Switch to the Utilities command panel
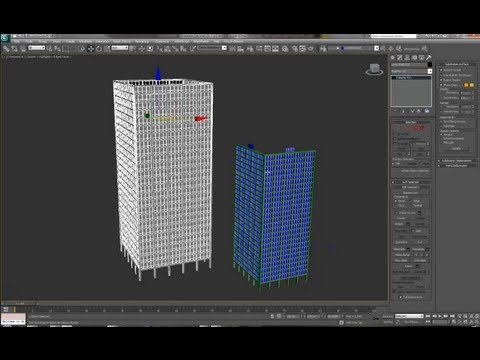480x360 pixels. click(429, 58)
